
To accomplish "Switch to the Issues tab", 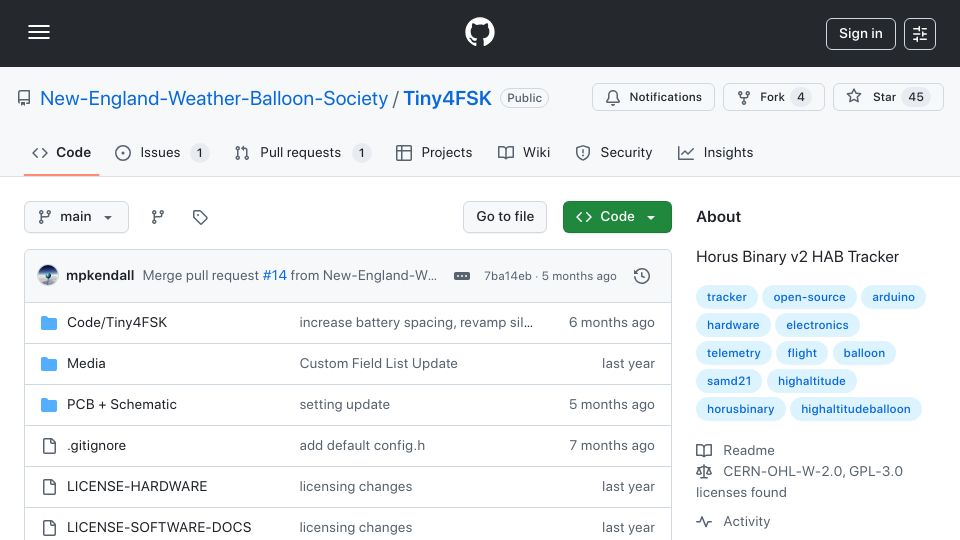I will [162, 152].
